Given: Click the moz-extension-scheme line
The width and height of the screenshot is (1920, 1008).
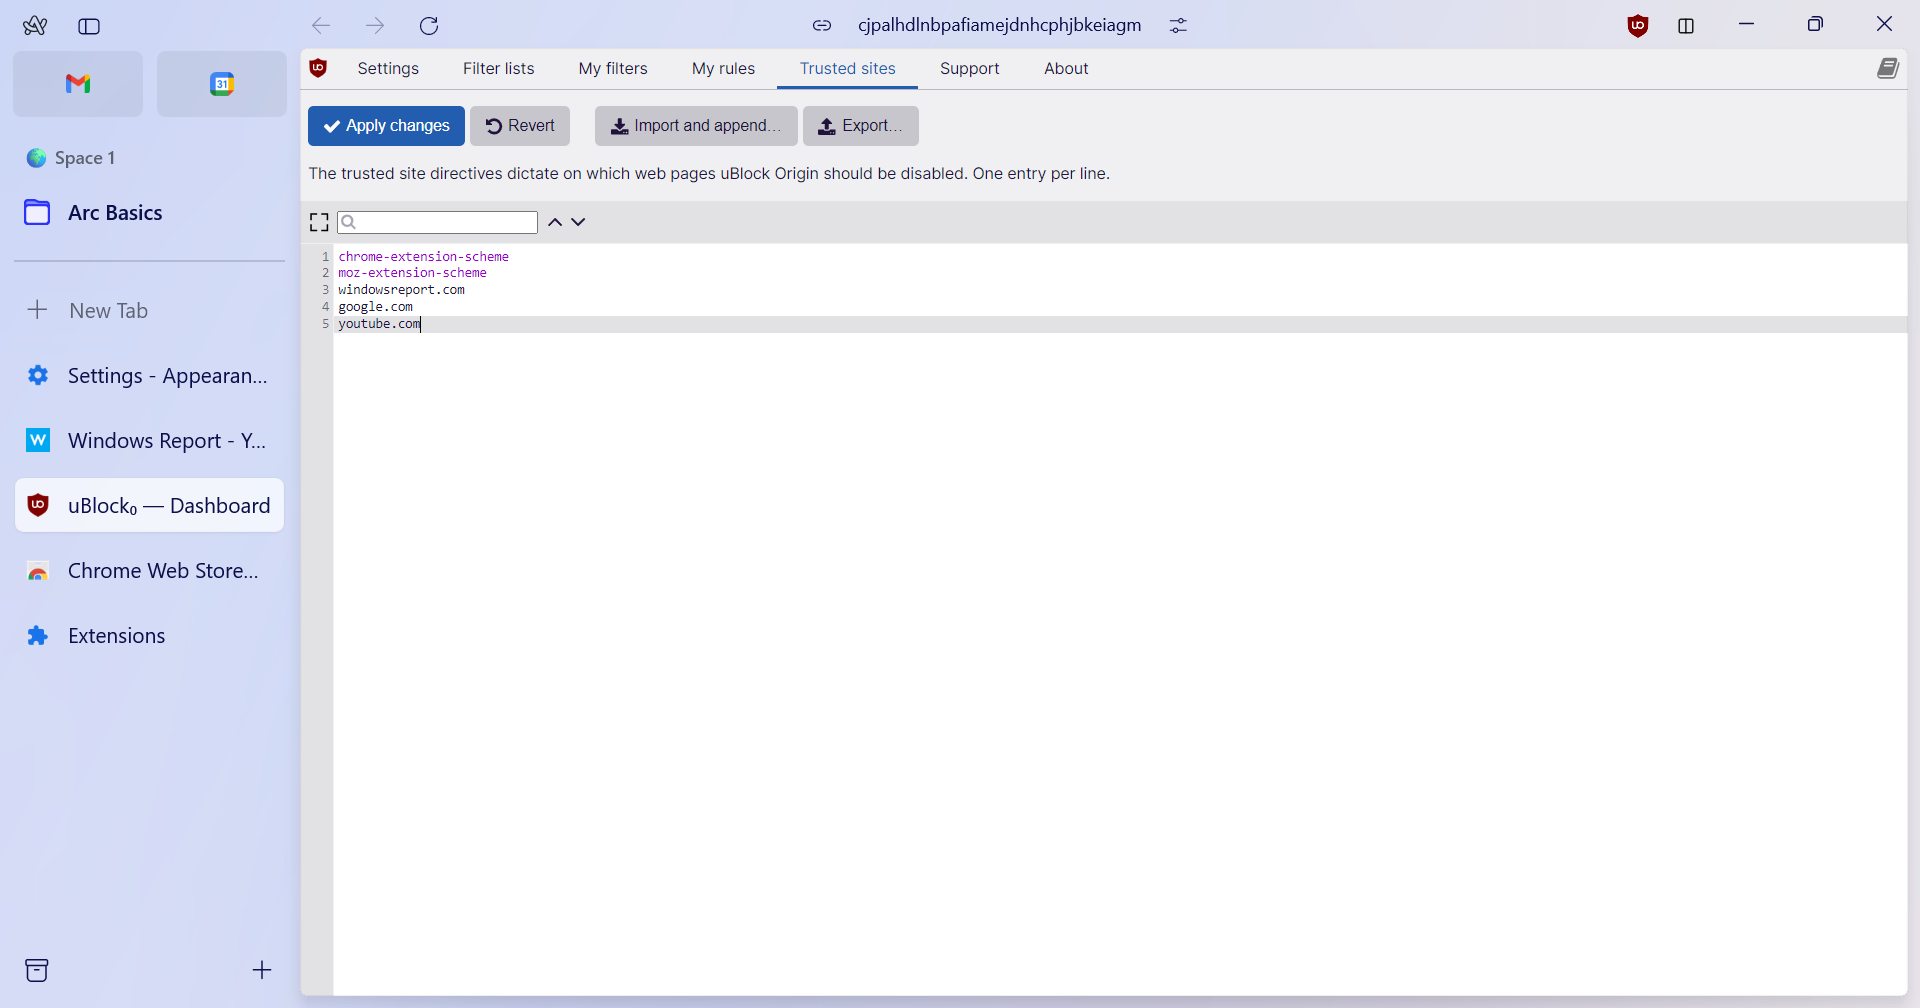Looking at the screenshot, I should (x=412, y=273).
